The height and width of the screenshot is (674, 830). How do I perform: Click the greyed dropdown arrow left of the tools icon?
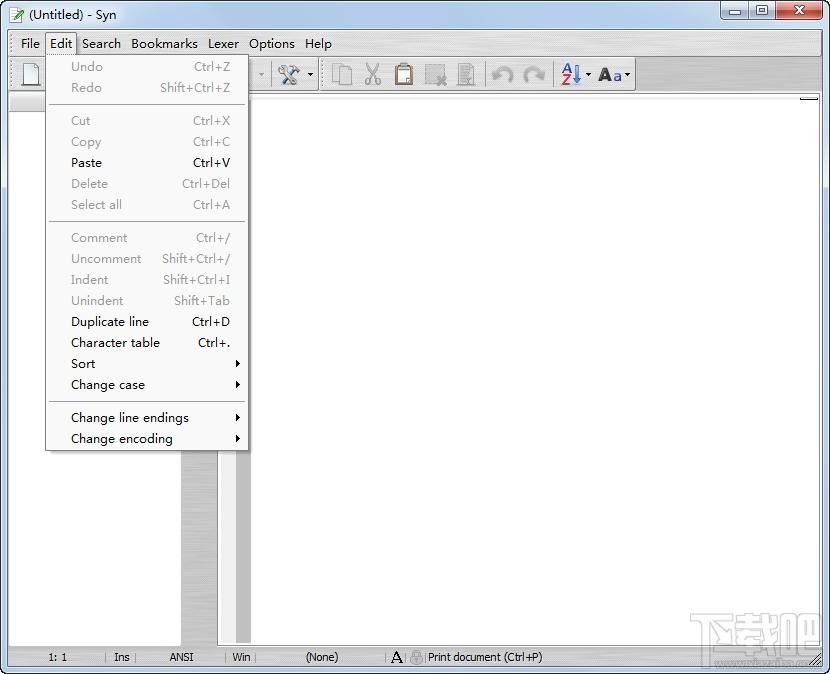pos(261,75)
